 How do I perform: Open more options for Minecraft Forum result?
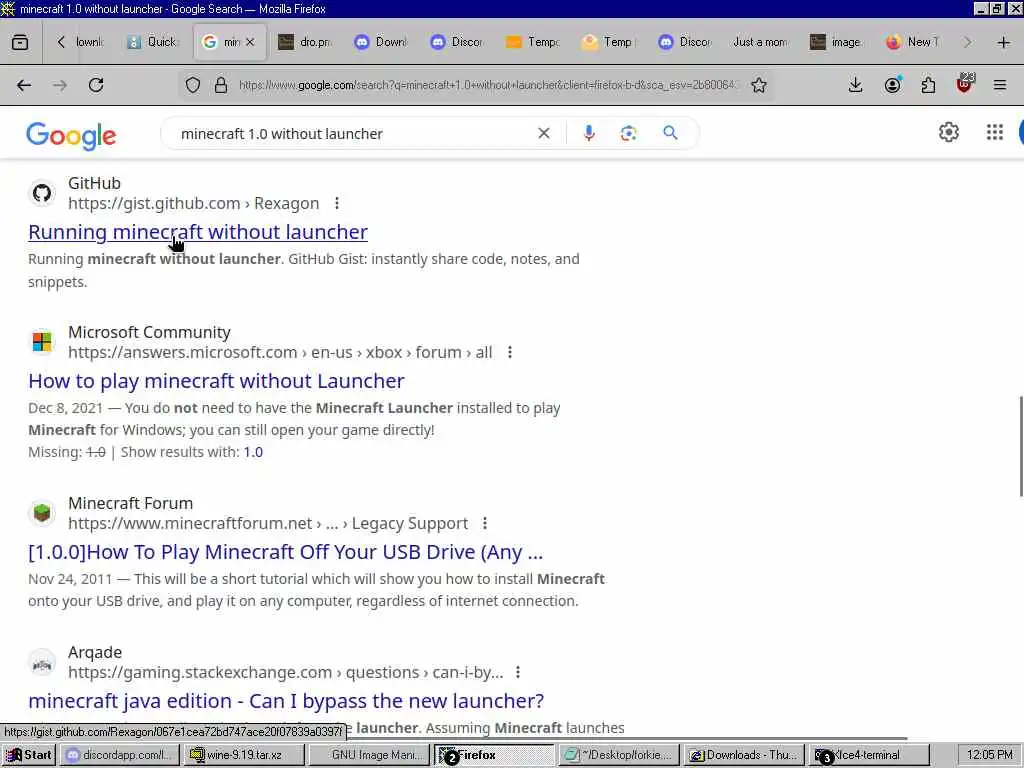[x=485, y=523]
